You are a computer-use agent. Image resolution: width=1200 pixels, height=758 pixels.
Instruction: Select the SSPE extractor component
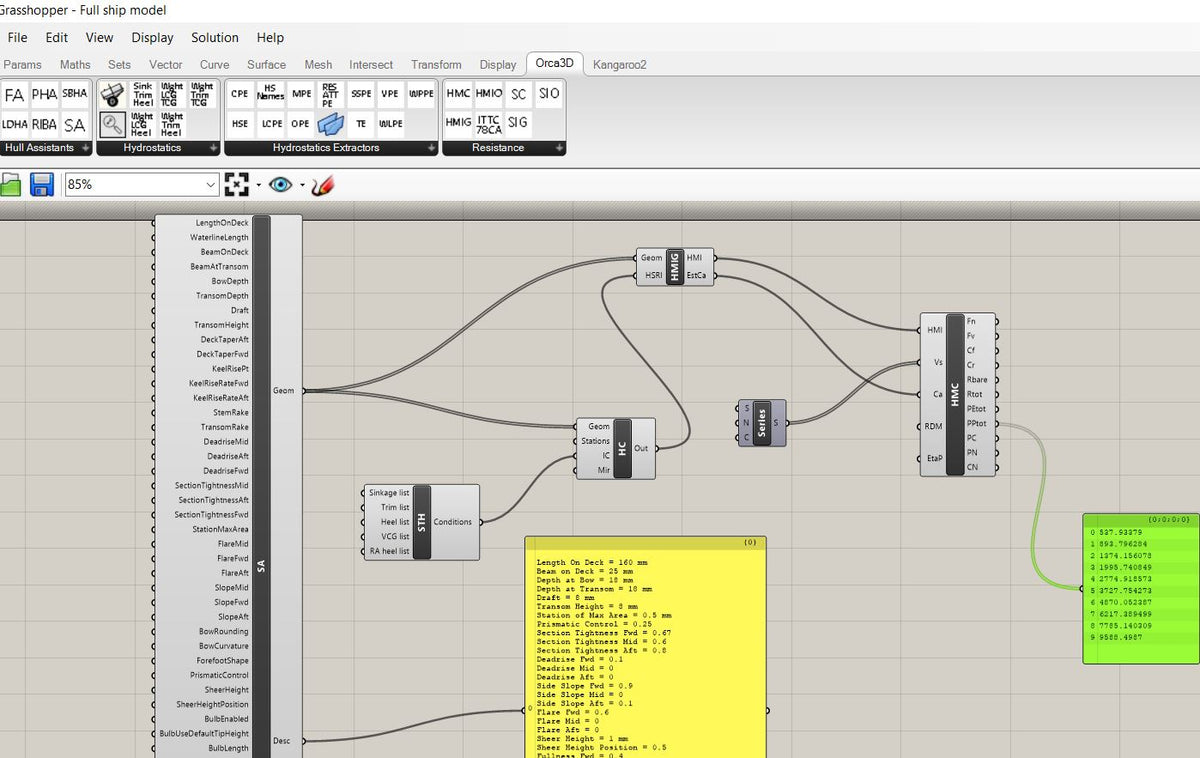(361, 94)
